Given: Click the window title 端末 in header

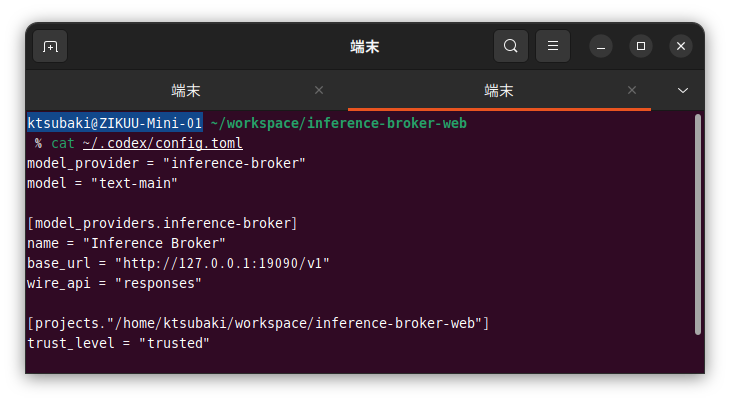Looking at the screenshot, I should point(365,47).
